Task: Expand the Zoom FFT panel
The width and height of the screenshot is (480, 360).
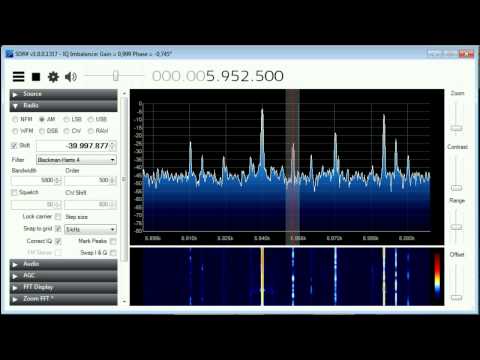Action: (x=63, y=299)
